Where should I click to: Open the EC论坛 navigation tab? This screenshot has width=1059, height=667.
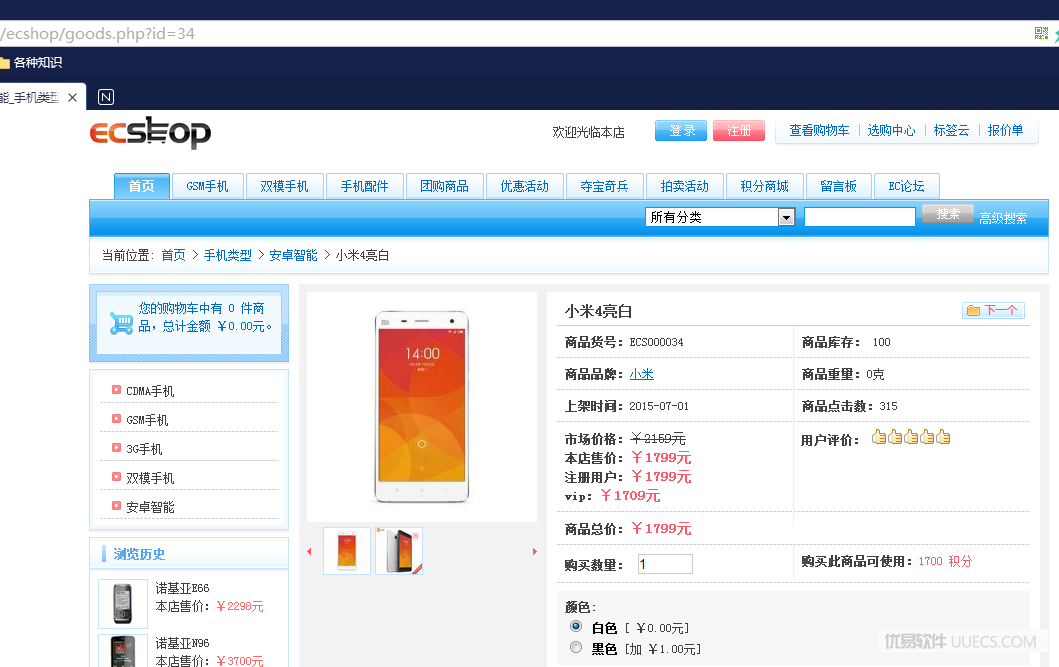click(x=906, y=186)
